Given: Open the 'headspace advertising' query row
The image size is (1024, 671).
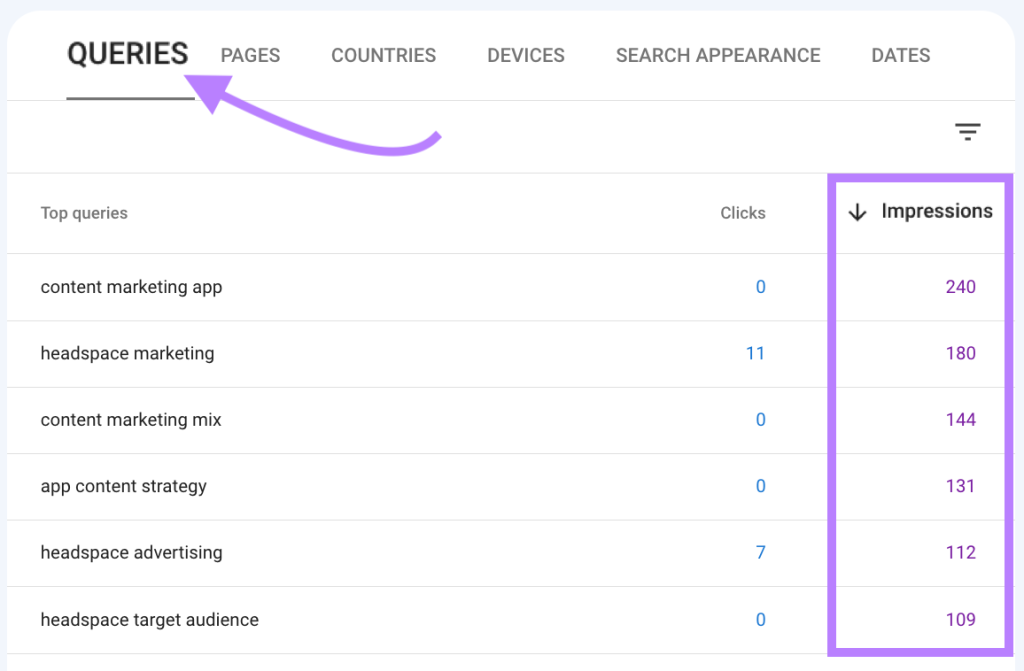Looking at the screenshot, I should (131, 552).
